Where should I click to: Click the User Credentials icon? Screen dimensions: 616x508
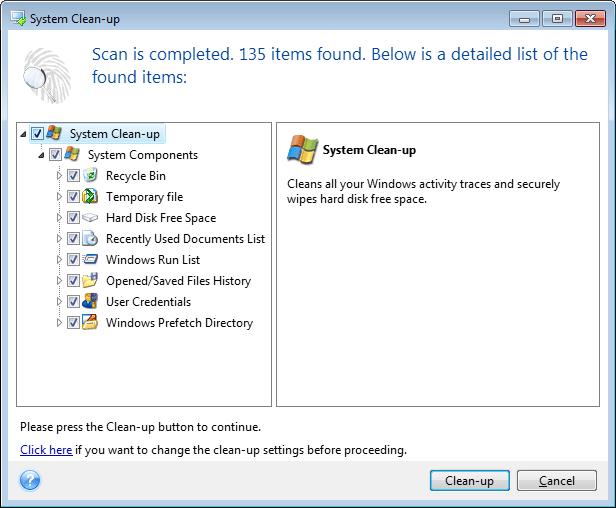90,302
